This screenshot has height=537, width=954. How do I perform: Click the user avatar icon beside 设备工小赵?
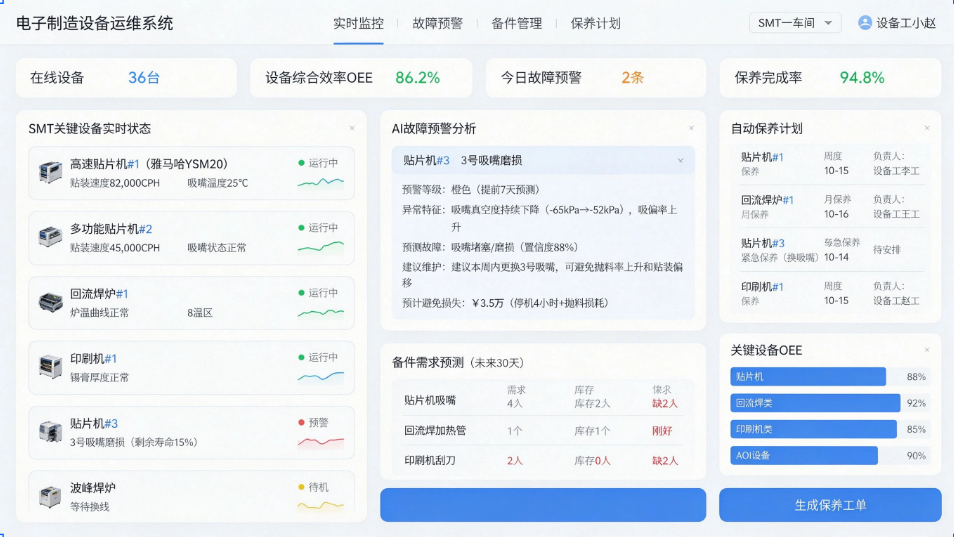[865, 23]
